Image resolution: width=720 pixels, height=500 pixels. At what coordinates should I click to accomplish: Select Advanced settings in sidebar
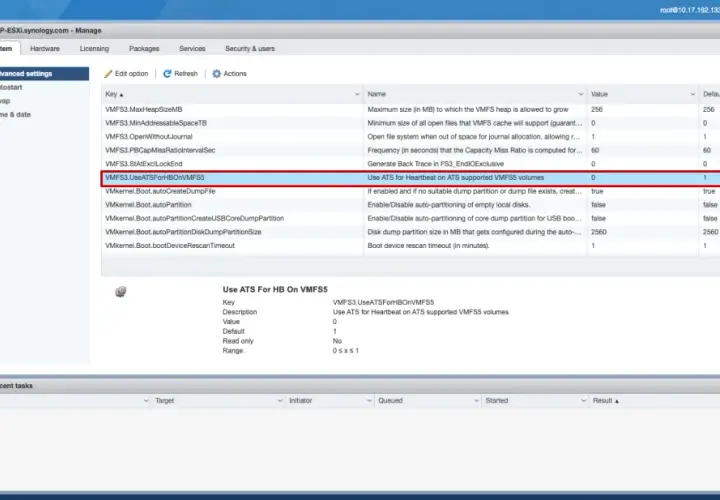(x=44, y=73)
